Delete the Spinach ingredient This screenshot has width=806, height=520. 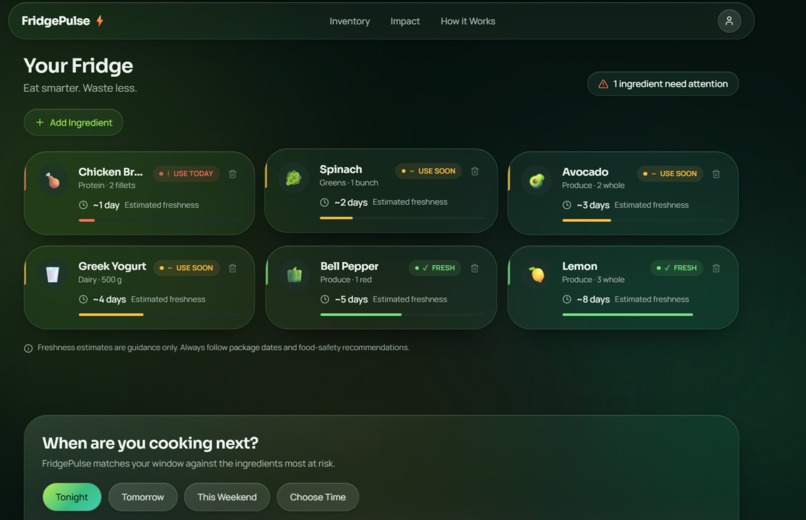pos(475,171)
